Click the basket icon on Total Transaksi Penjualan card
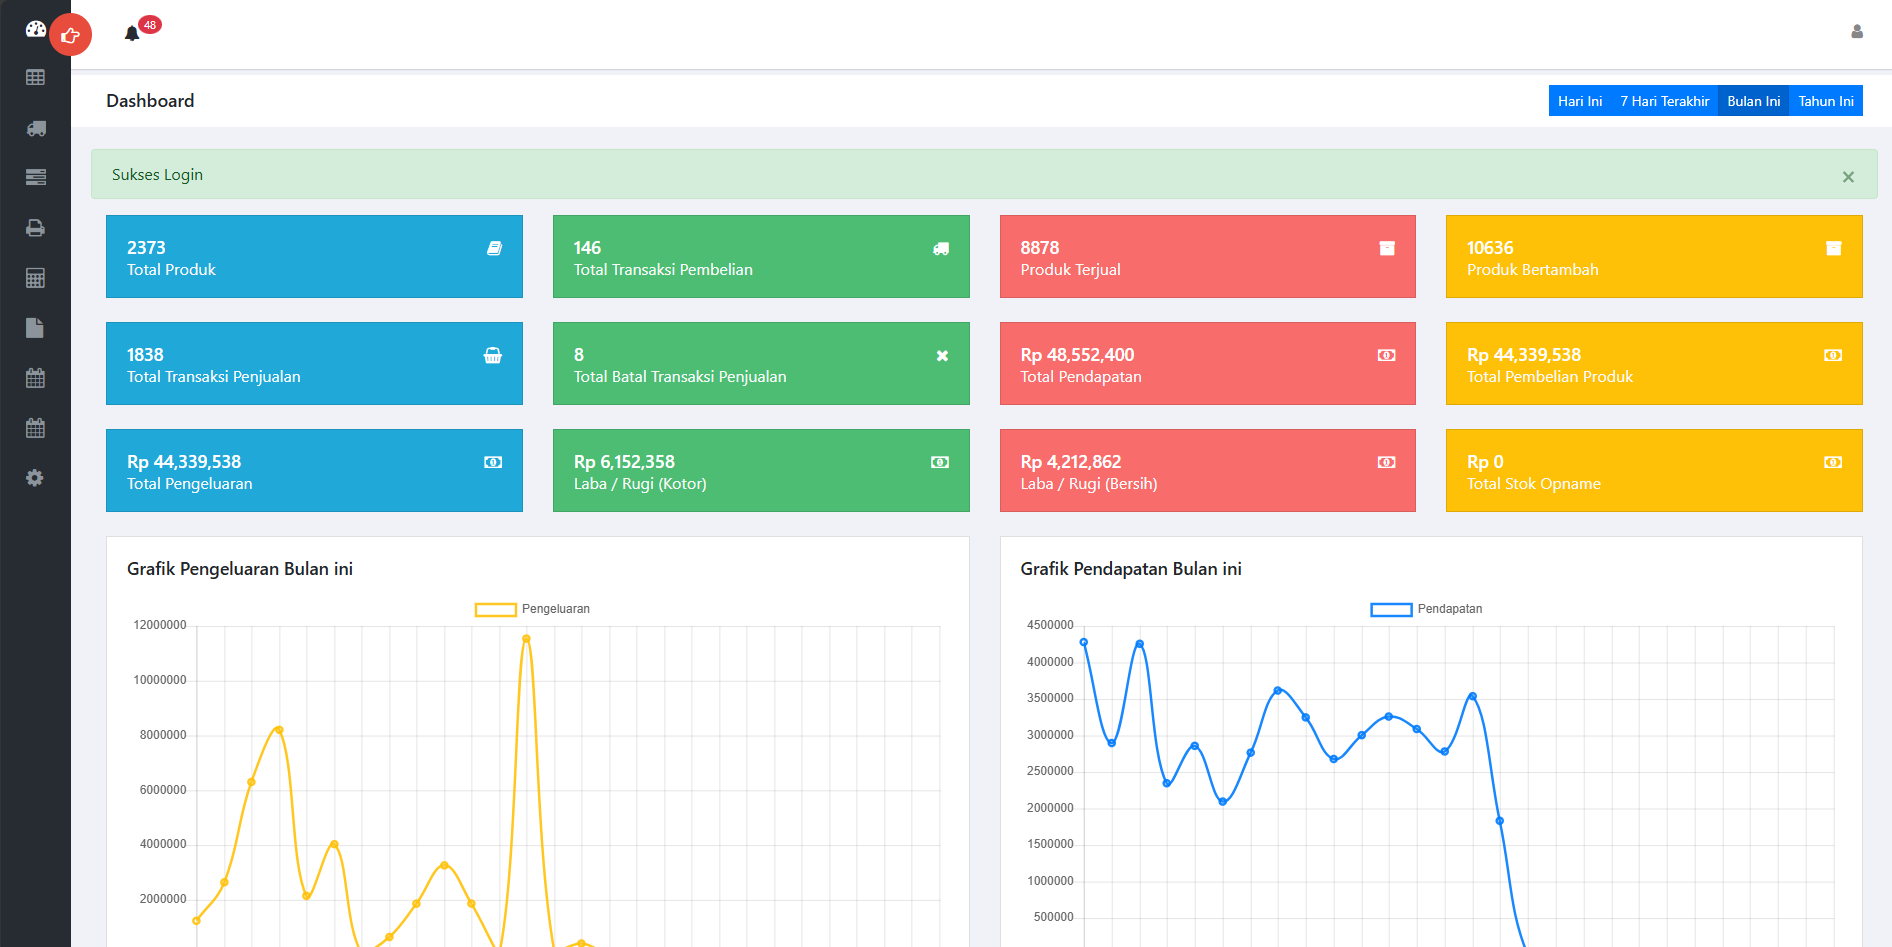 [x=493, y=355]
